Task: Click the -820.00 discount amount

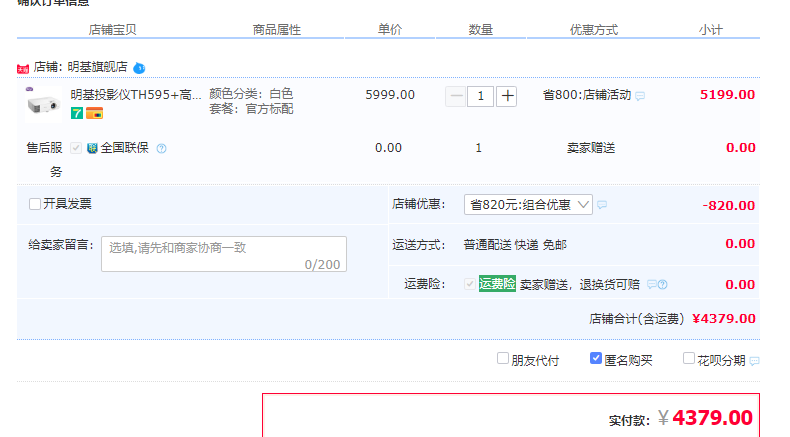Action: click(x=729, y=206)
